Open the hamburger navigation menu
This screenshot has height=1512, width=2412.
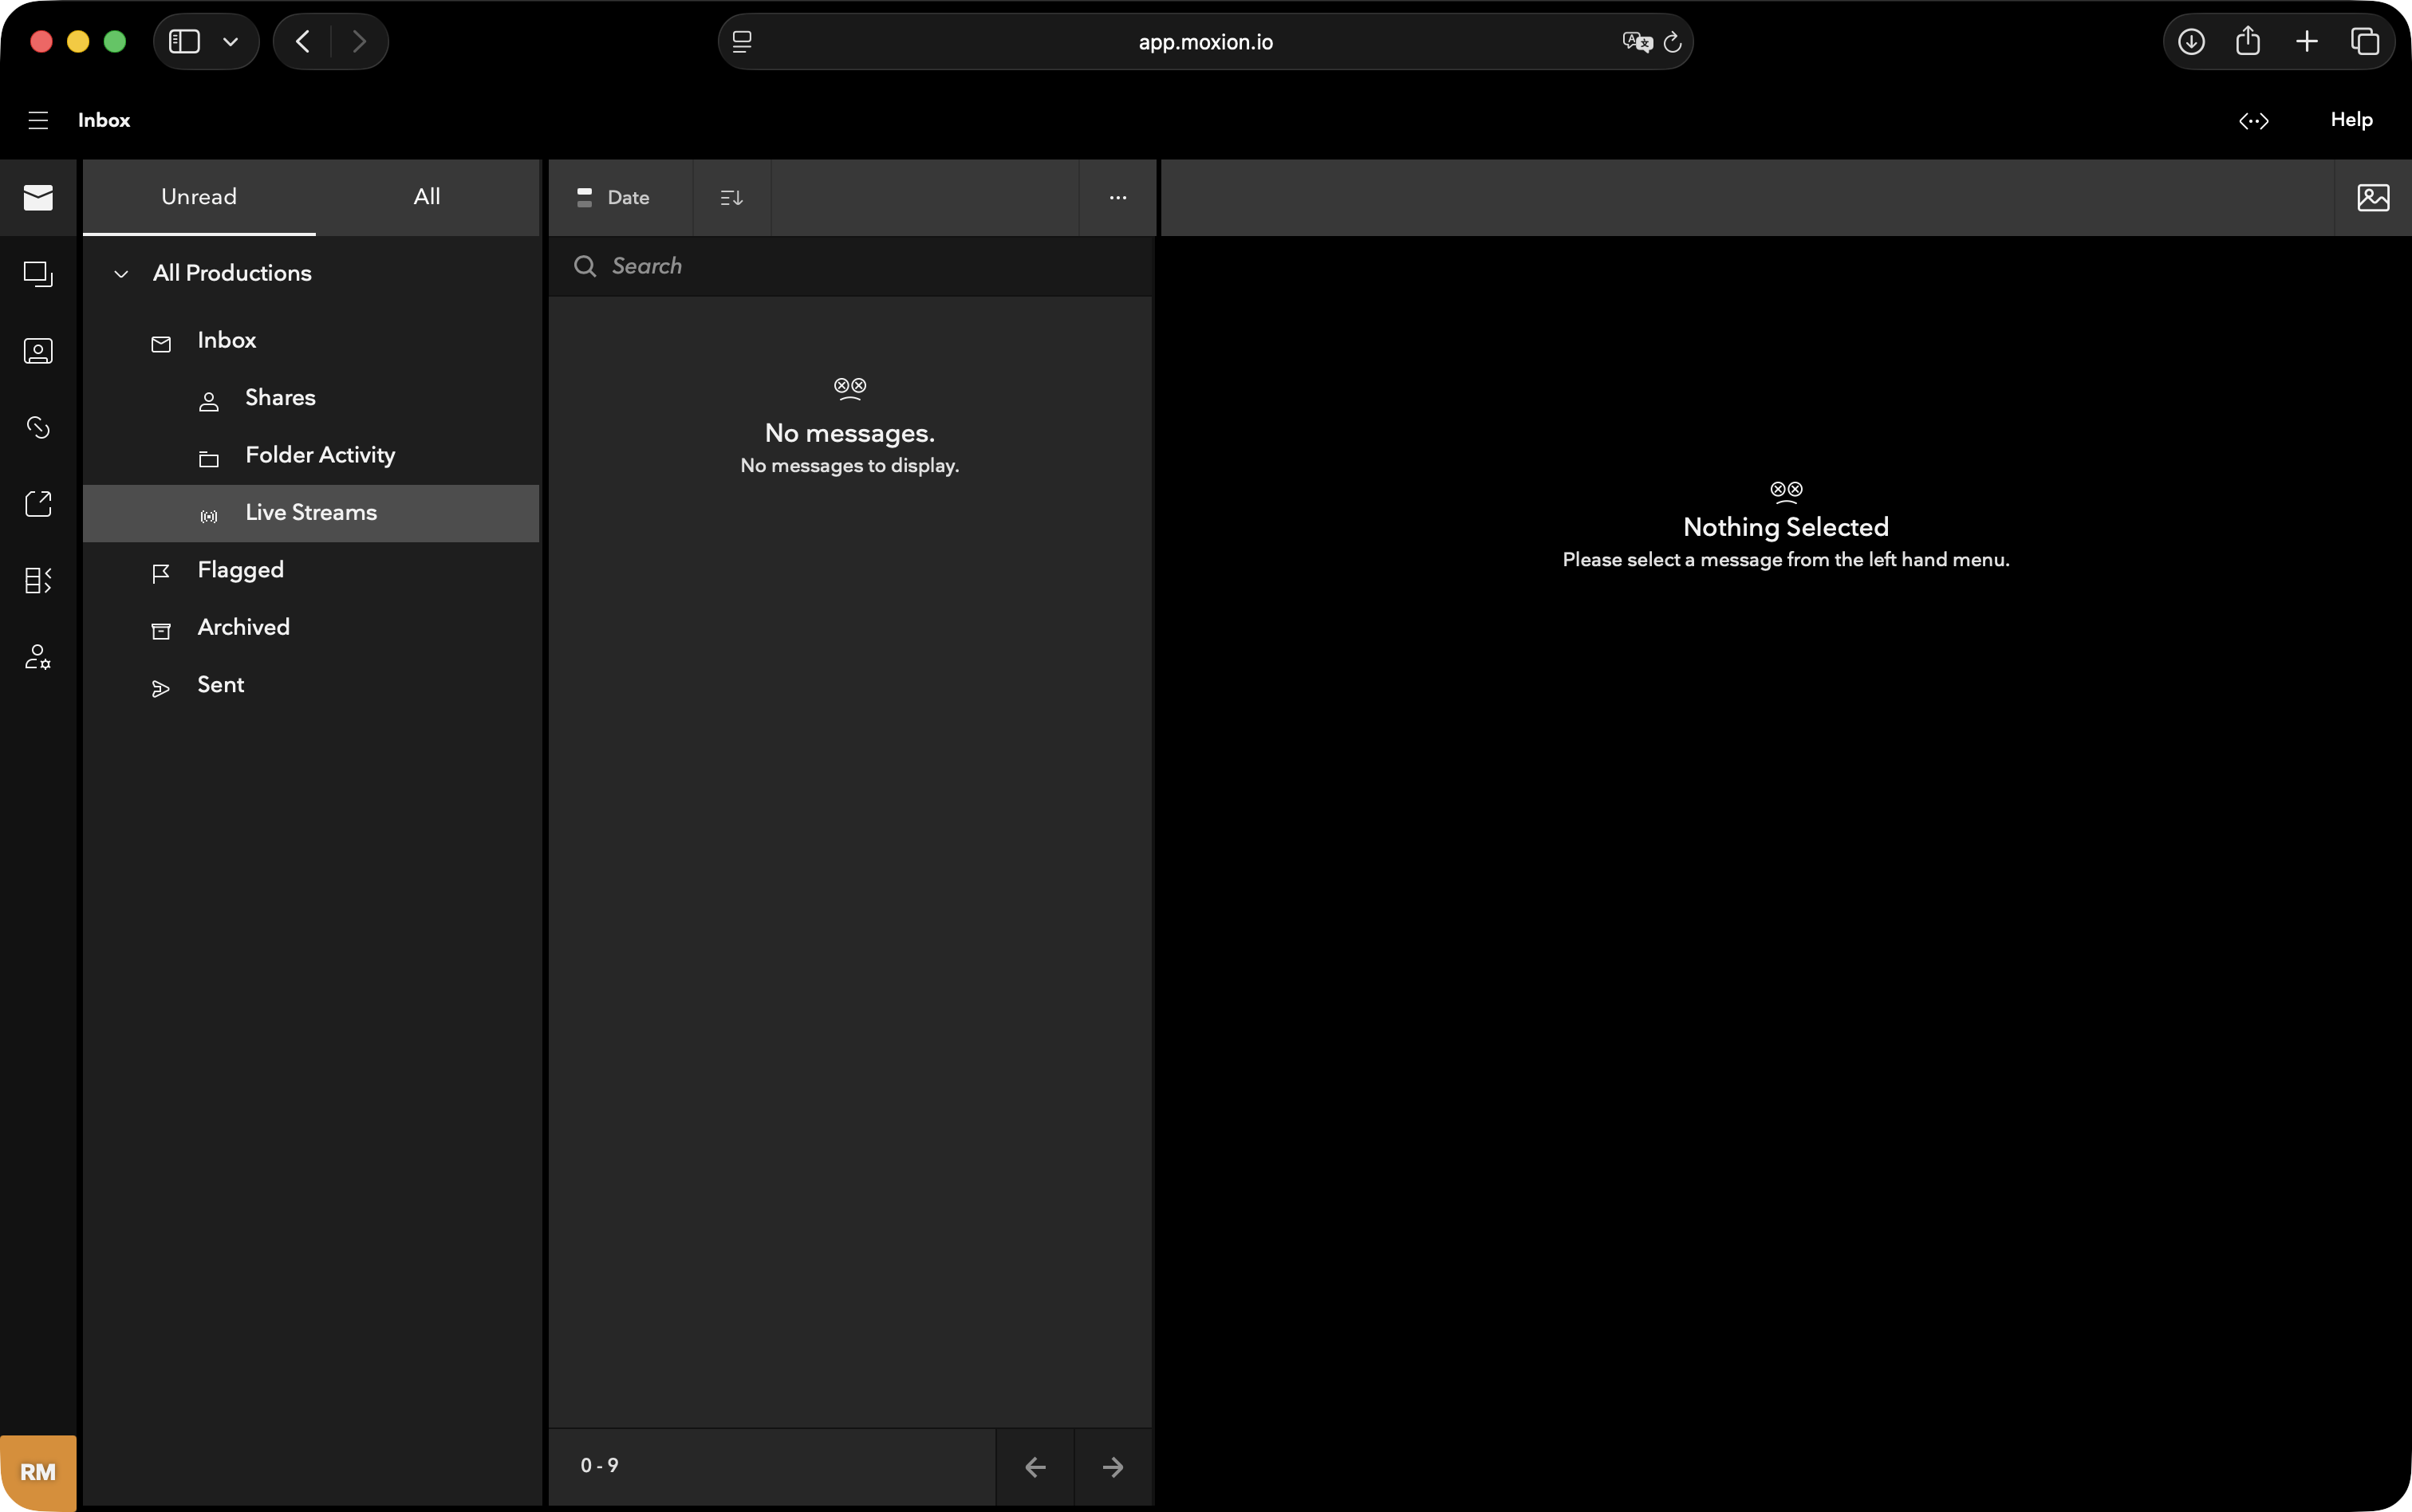click(x=38, y=120)
